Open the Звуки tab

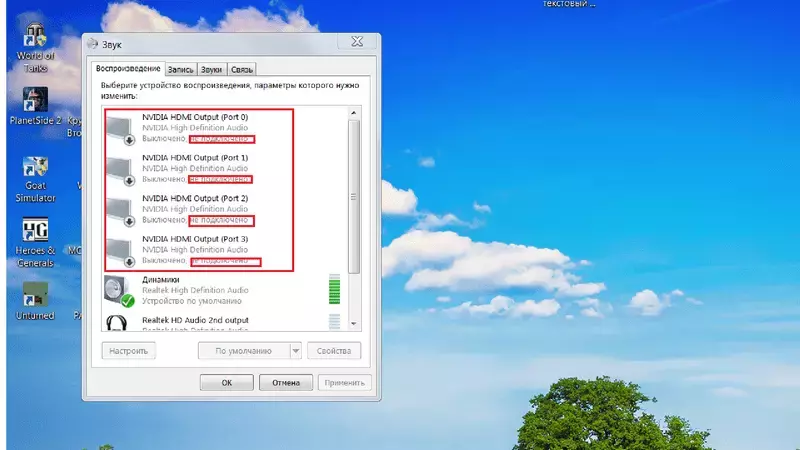[x=212, y=69]
